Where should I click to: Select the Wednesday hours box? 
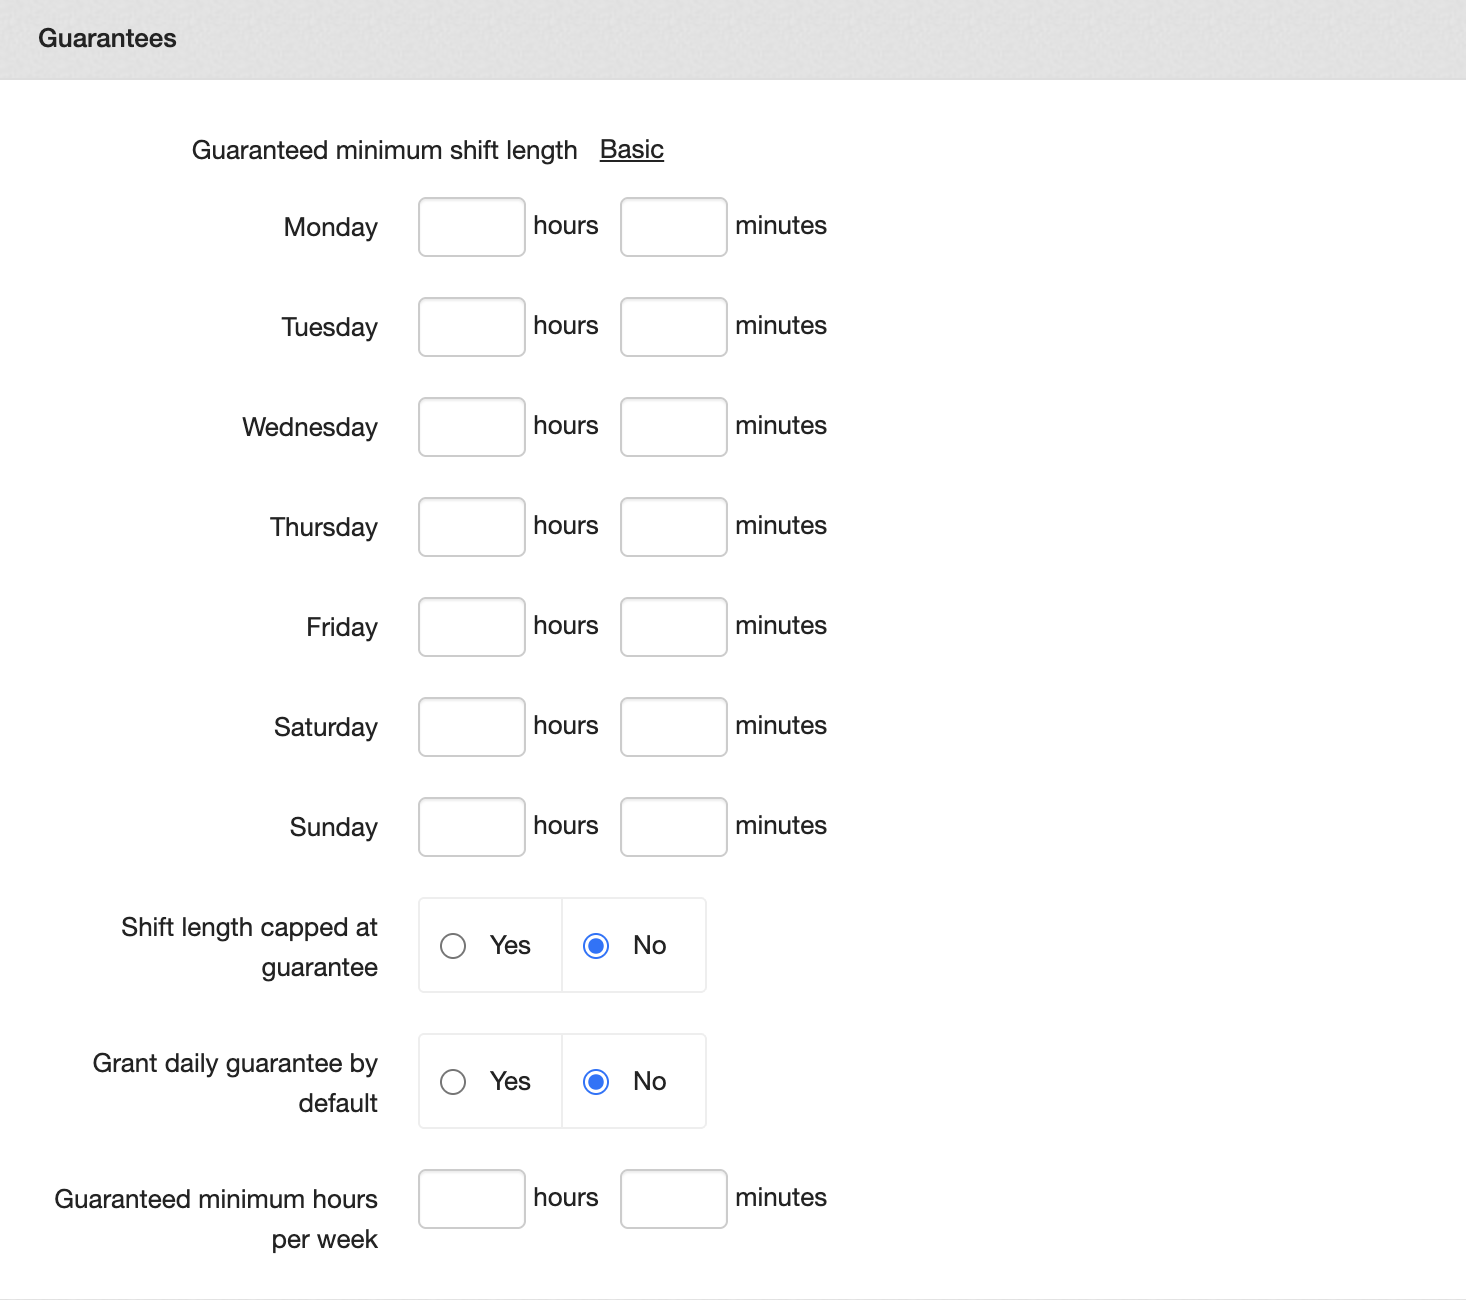pos(471,427)
